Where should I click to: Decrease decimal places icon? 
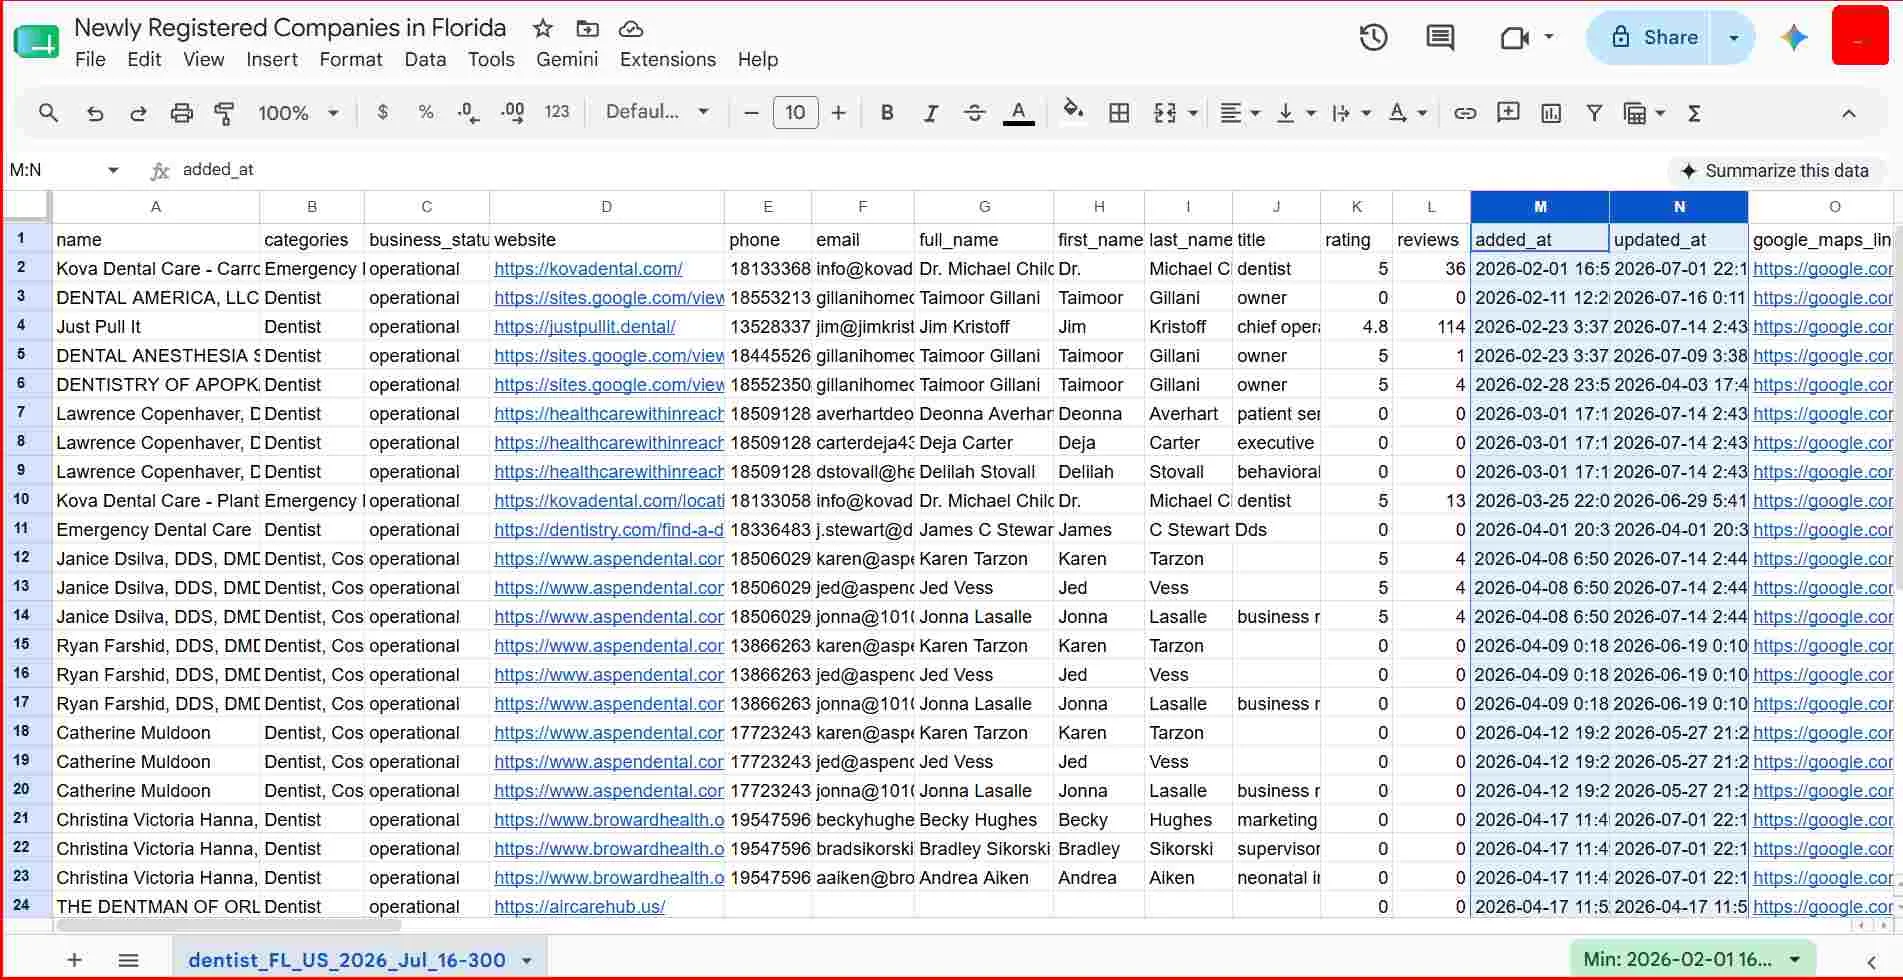(468, 113)
